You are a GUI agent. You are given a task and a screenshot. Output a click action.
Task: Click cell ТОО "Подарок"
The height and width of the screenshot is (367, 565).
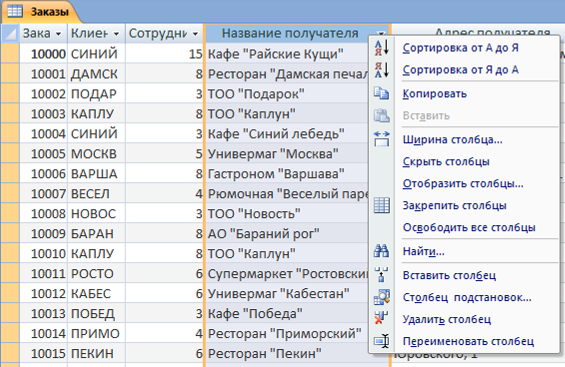[x=287, y=94]
